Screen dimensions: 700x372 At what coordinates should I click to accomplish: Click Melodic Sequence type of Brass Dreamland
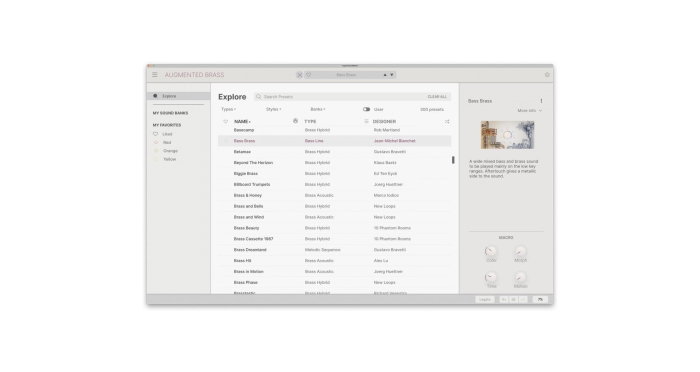322,250
